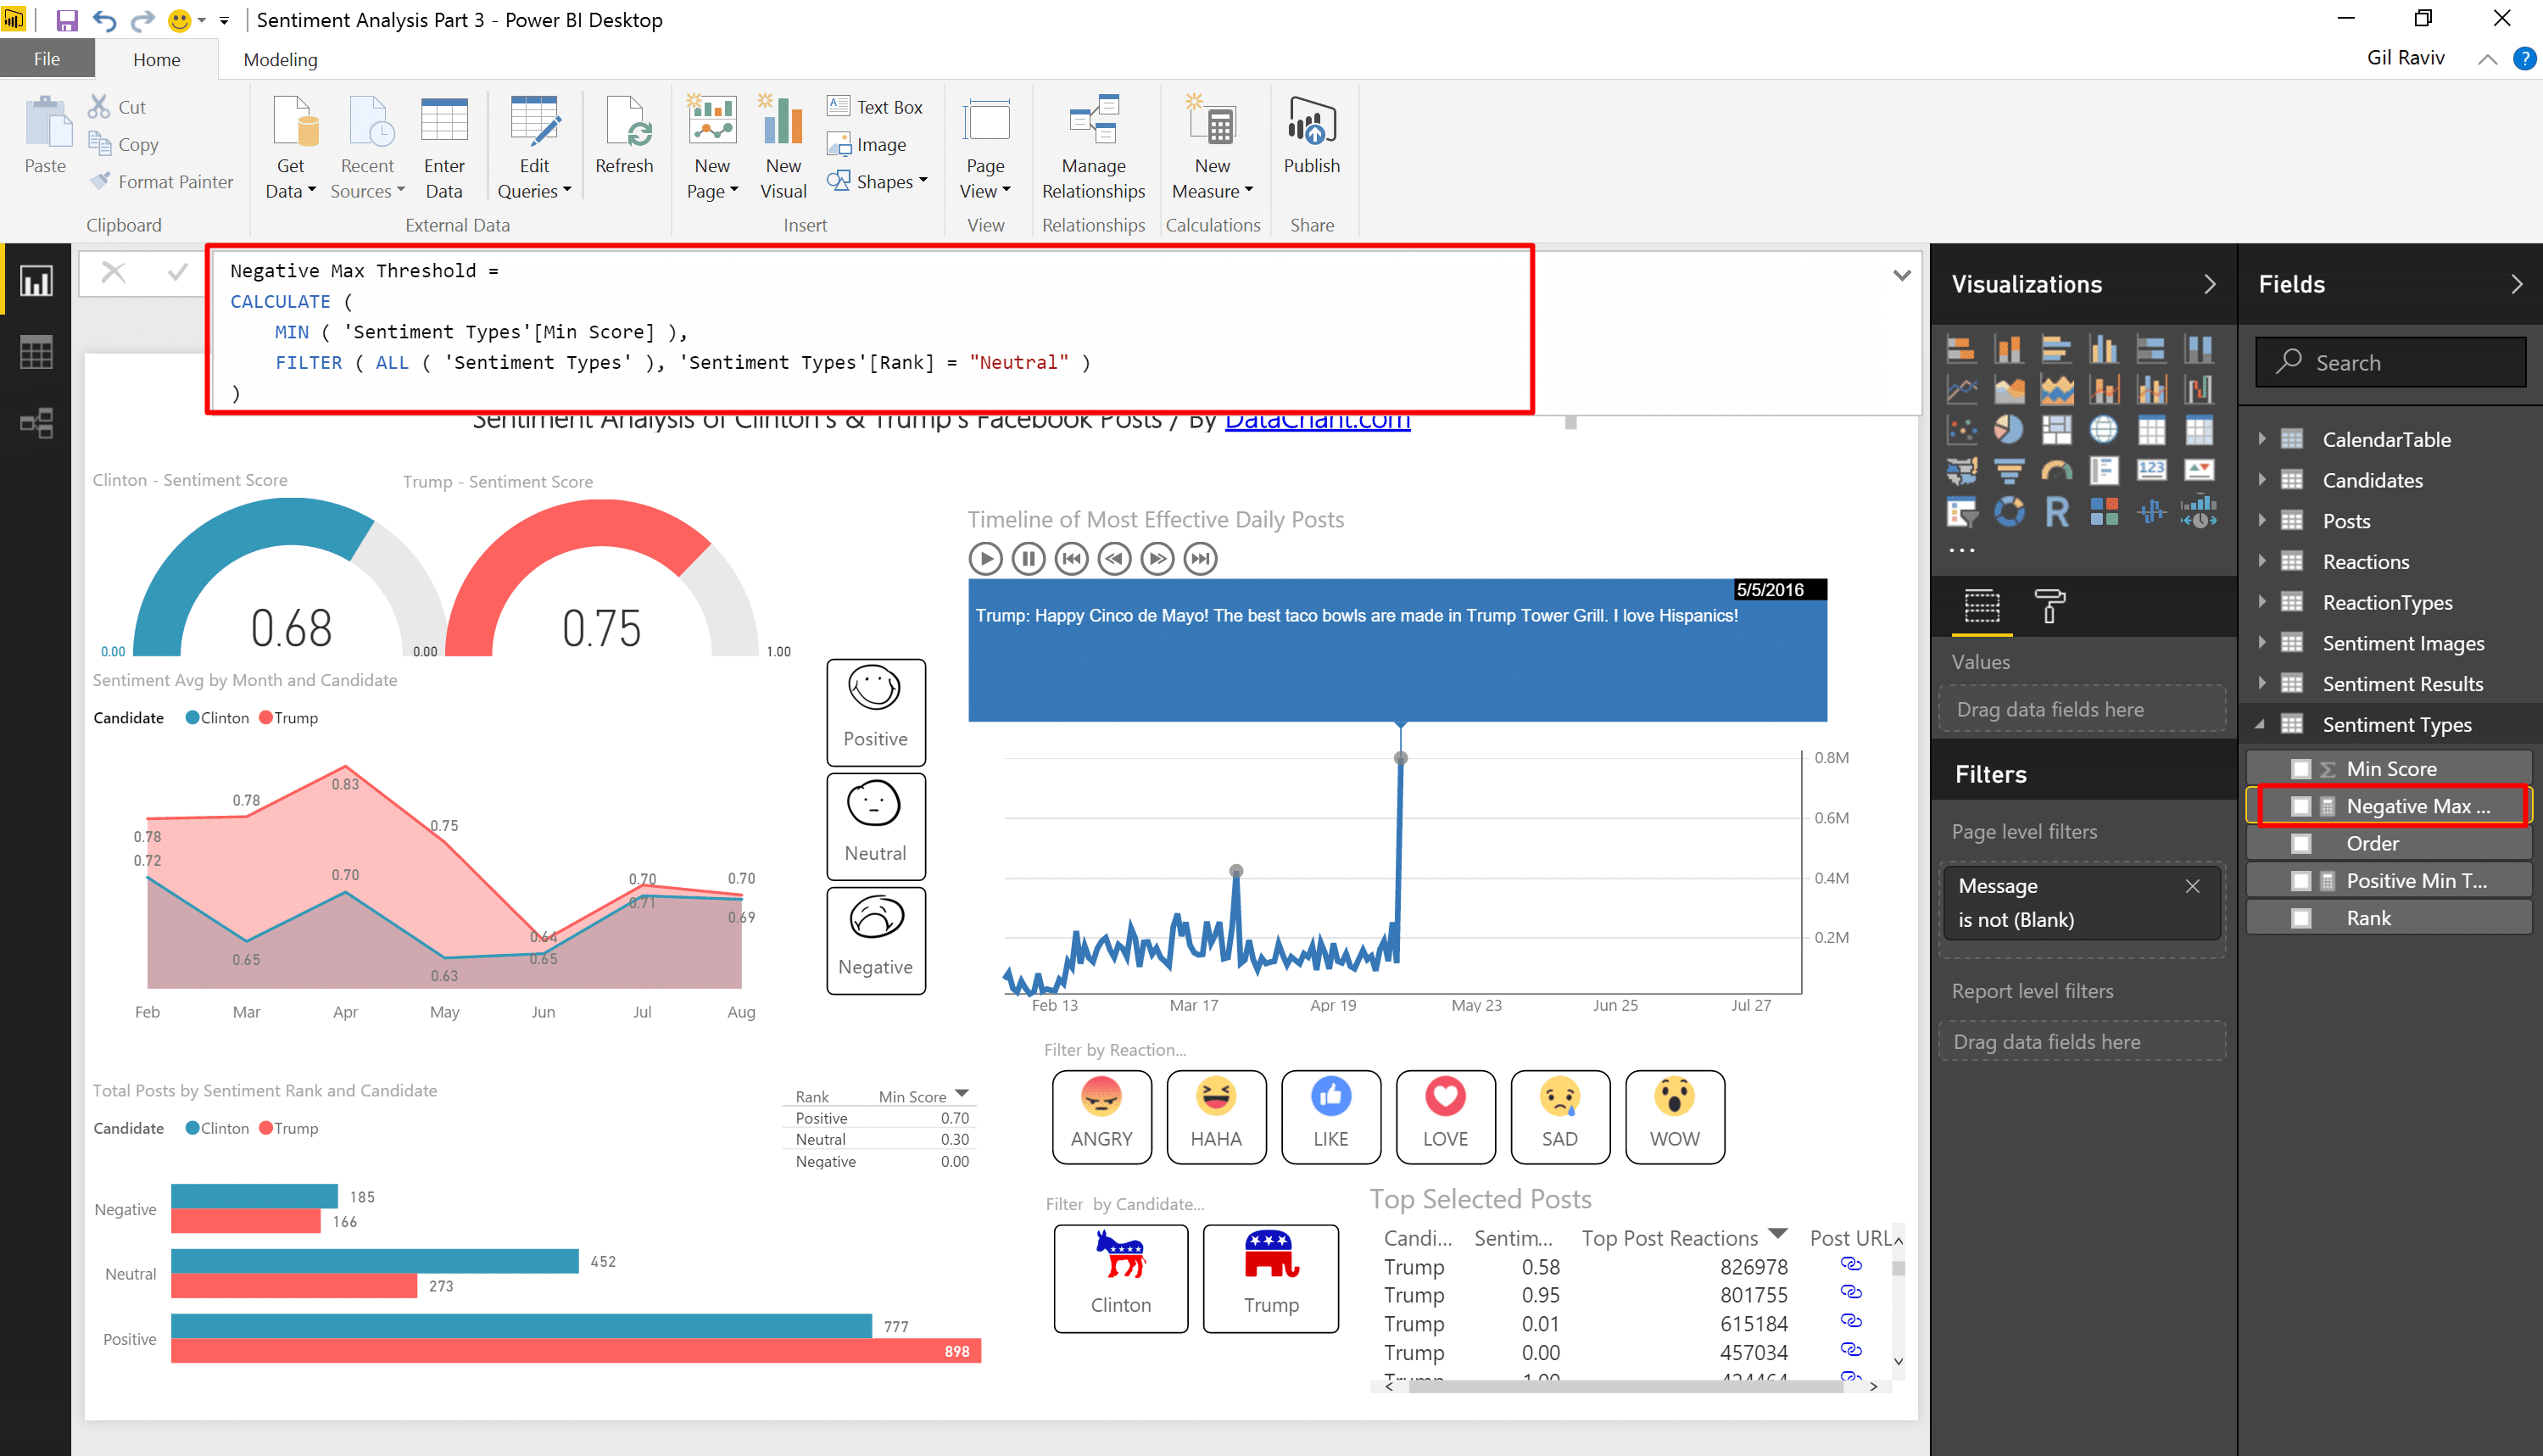Image resolution: width=2543 pixels, height=1456 pixels.
Task: Check the Min Score field checkbox
Action: [x=2301, y=769]
